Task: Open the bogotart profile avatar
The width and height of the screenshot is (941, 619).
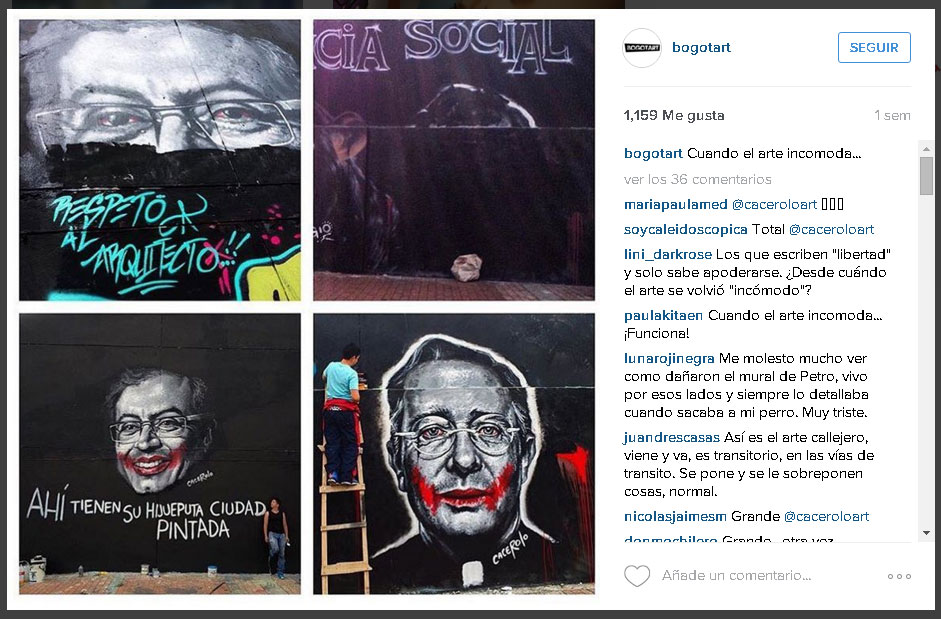Action: point(642,47)
